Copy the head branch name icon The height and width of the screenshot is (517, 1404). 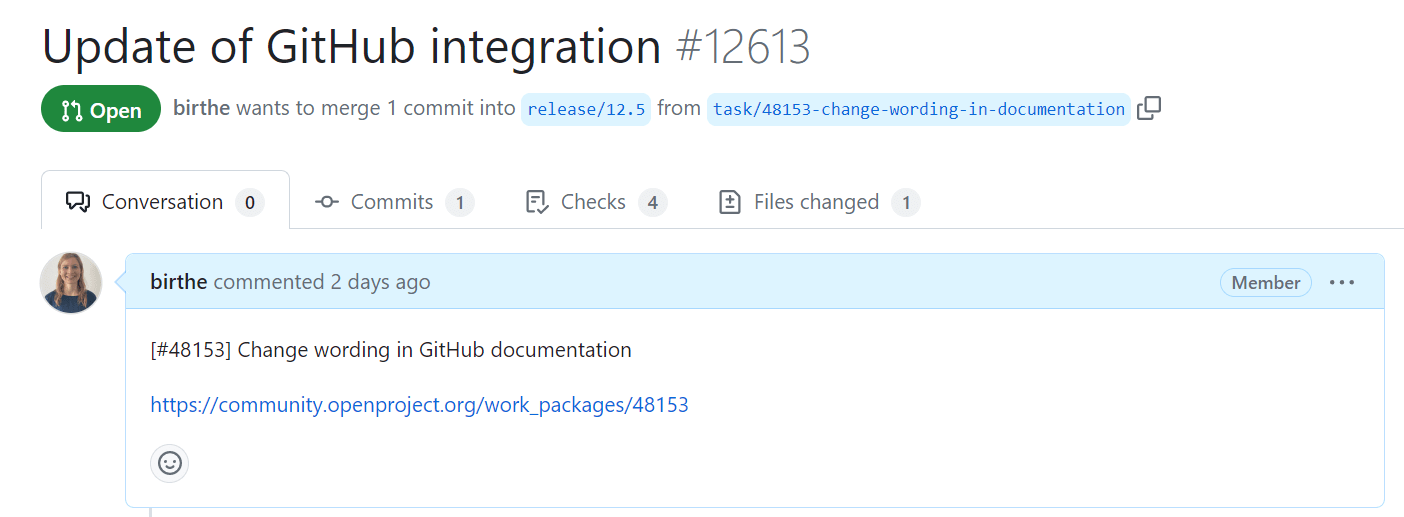tap(1149, 108)
